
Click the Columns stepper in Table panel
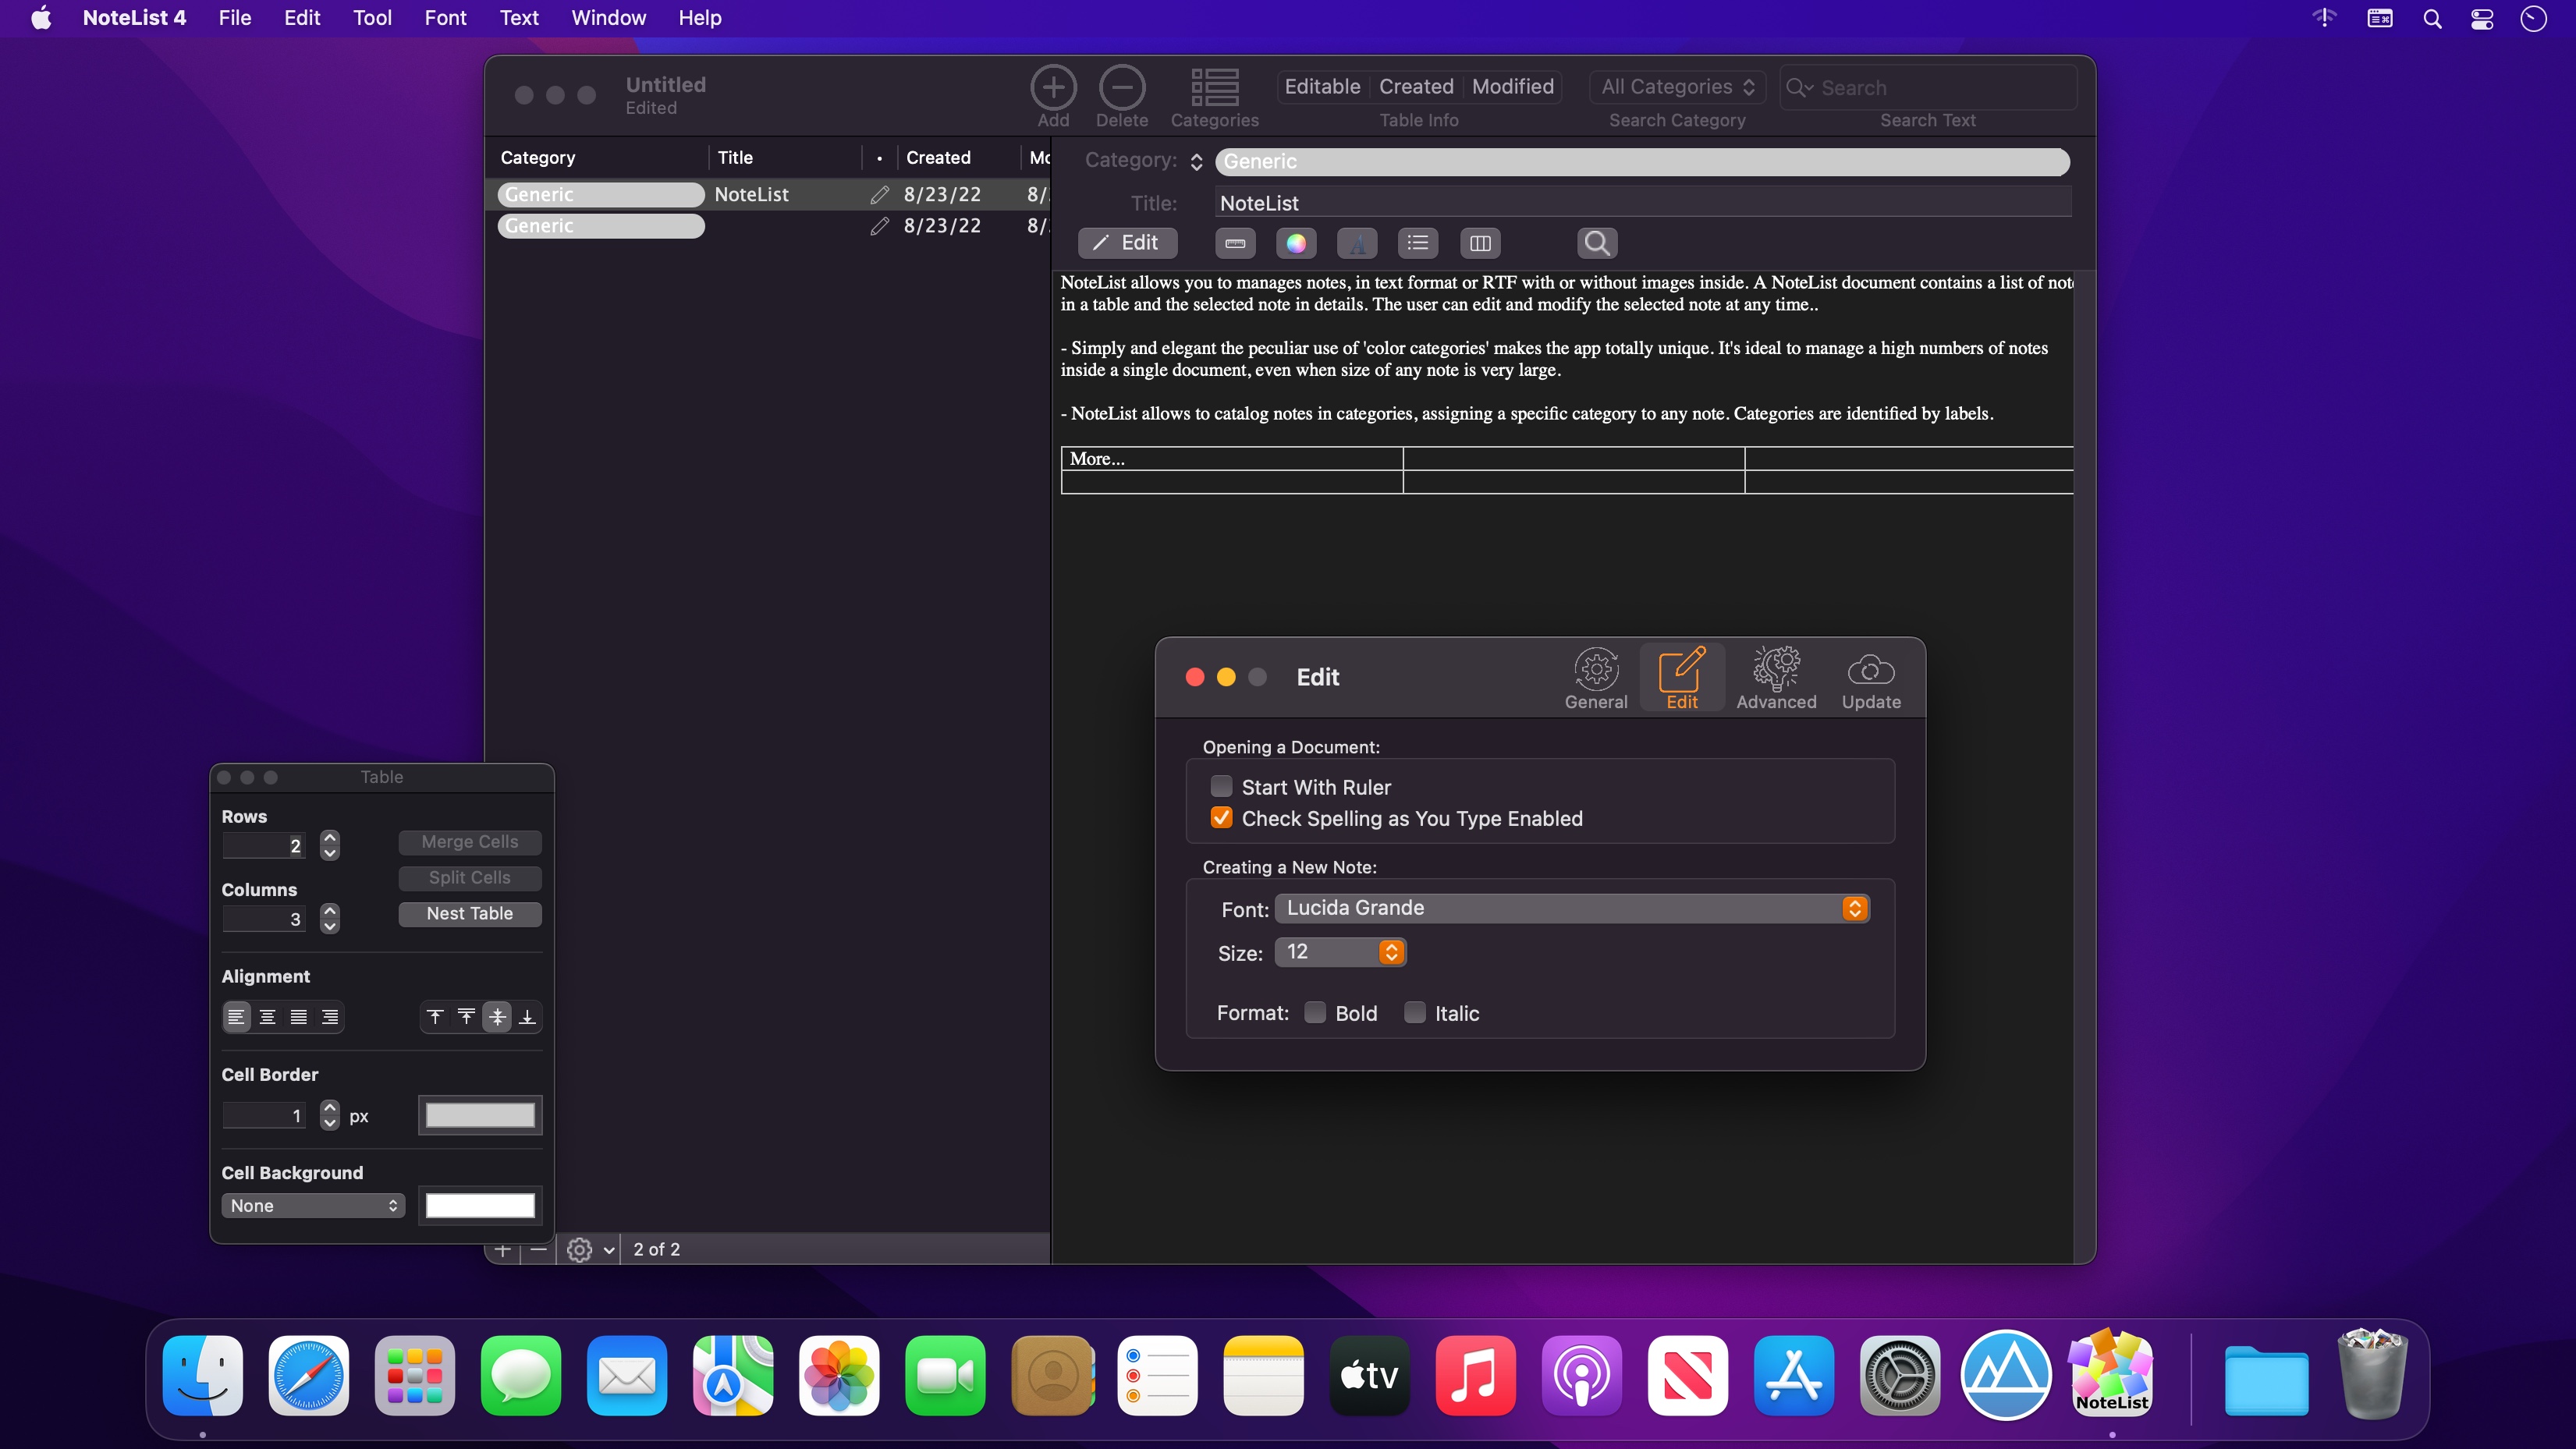click(330, 918)
